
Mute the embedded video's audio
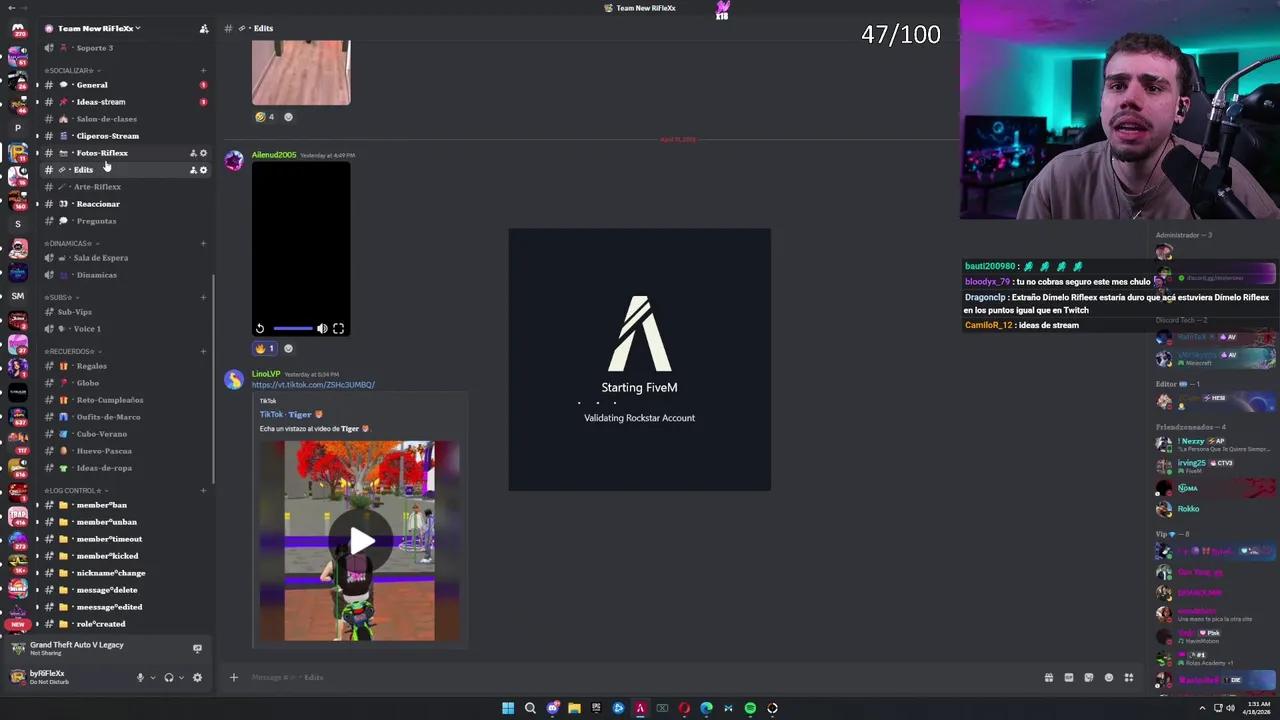(321, 328)
